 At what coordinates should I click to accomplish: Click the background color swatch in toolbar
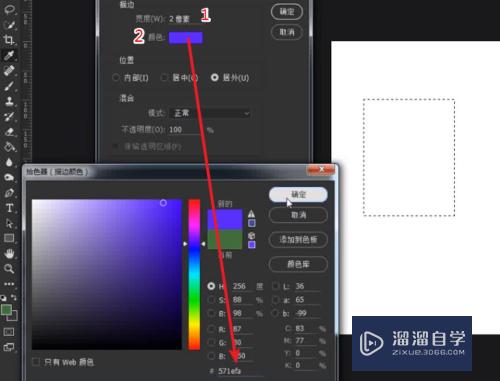[x=14, y=317]
